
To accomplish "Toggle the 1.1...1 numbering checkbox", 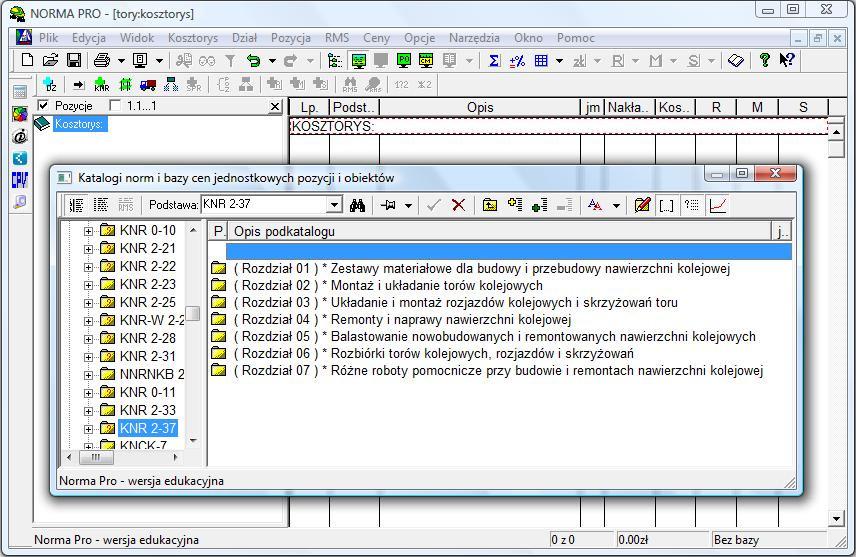I will coord(115,105).
